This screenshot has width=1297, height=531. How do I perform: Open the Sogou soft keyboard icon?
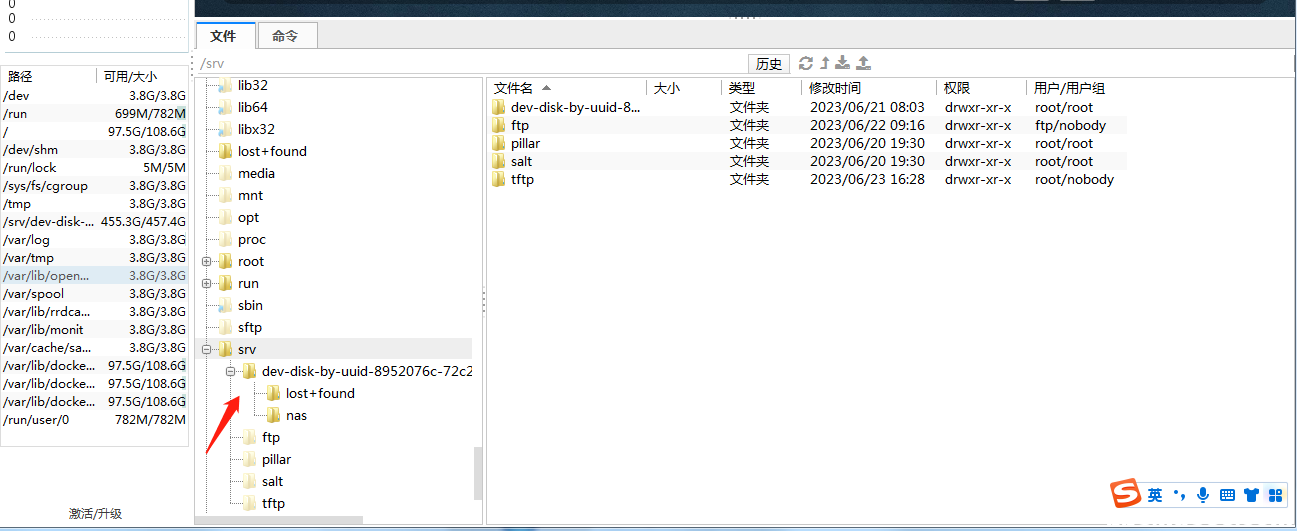click(1227, 495)
